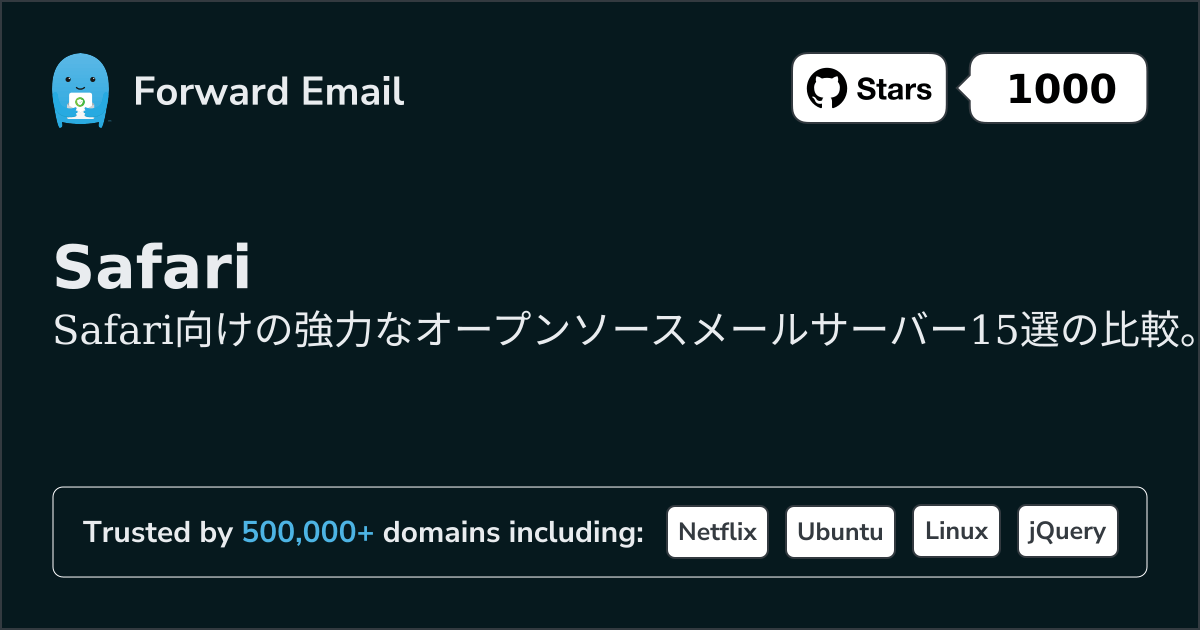Viewport: 1200px width, 630px height.
Task: Click the Trusted by text
Action: coord(158,532)
